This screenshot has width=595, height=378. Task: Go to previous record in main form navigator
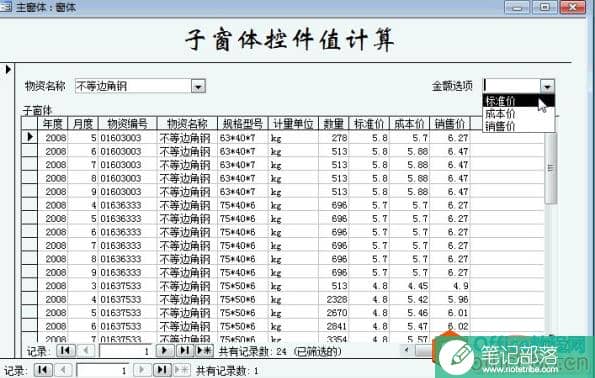coord(63,370)
